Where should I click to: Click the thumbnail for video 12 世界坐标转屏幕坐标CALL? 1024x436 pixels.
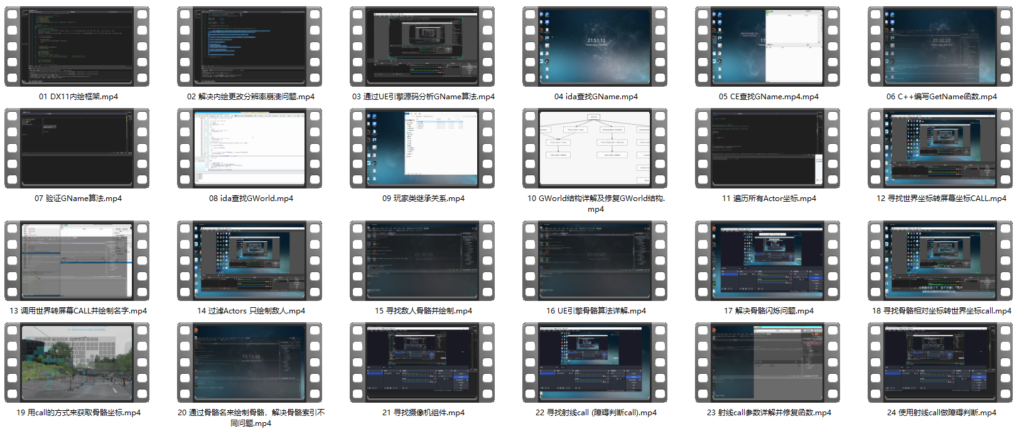click(941, 149)
